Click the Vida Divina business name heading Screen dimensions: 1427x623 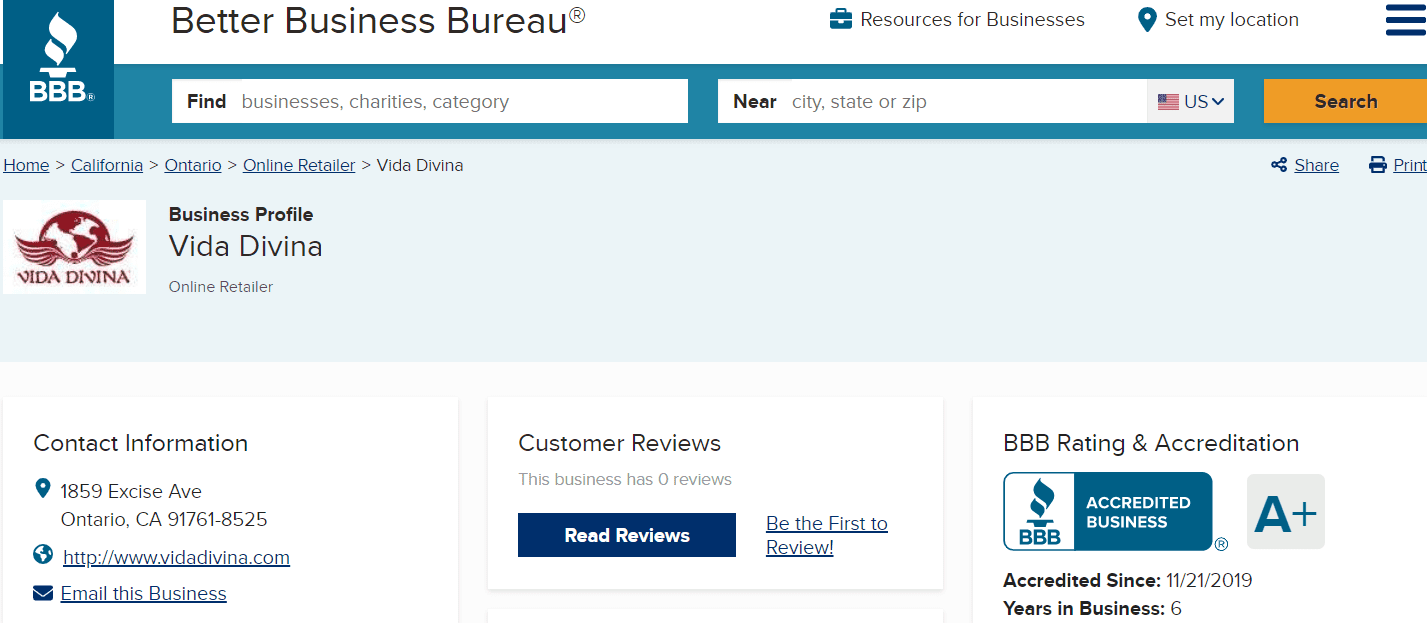246,246
